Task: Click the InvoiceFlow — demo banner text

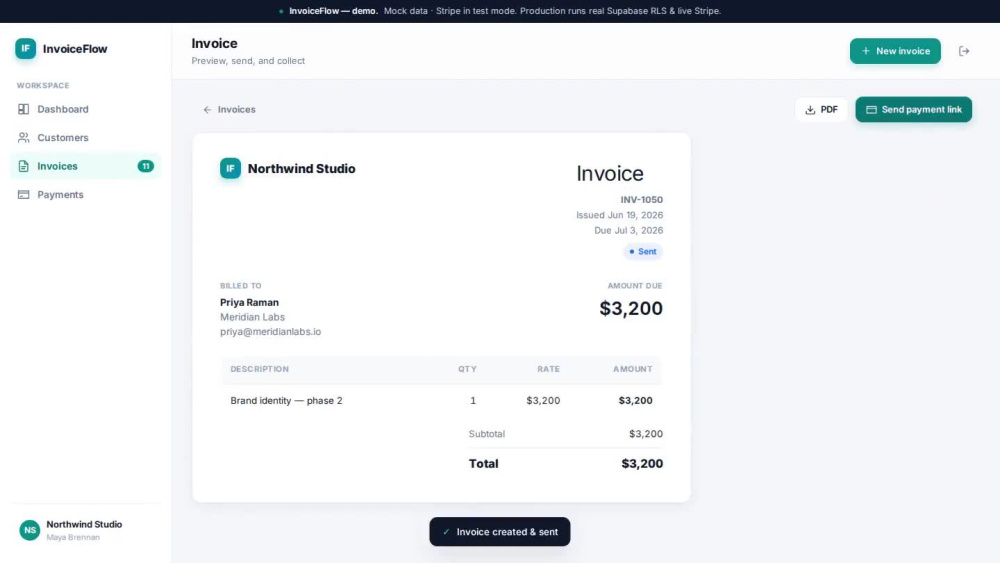Action: (333, 11)
